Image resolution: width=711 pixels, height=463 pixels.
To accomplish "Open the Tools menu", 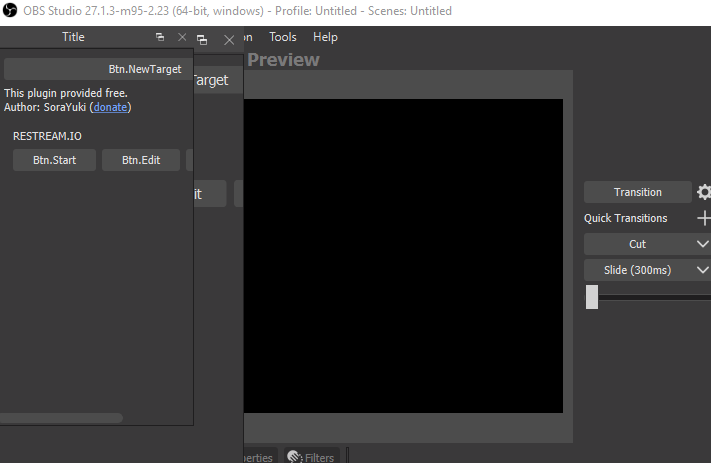I will click(x=283, y=37).
